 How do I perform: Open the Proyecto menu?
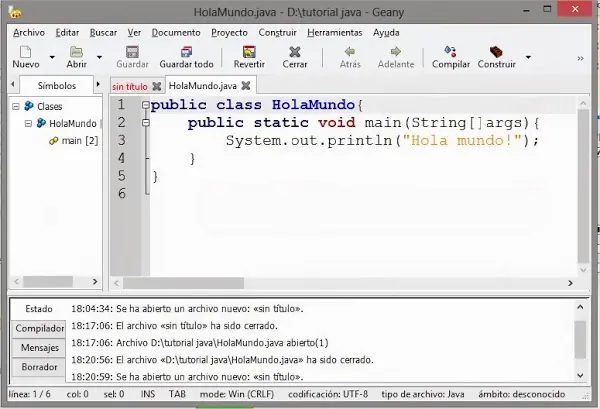[x=229, y=33]
